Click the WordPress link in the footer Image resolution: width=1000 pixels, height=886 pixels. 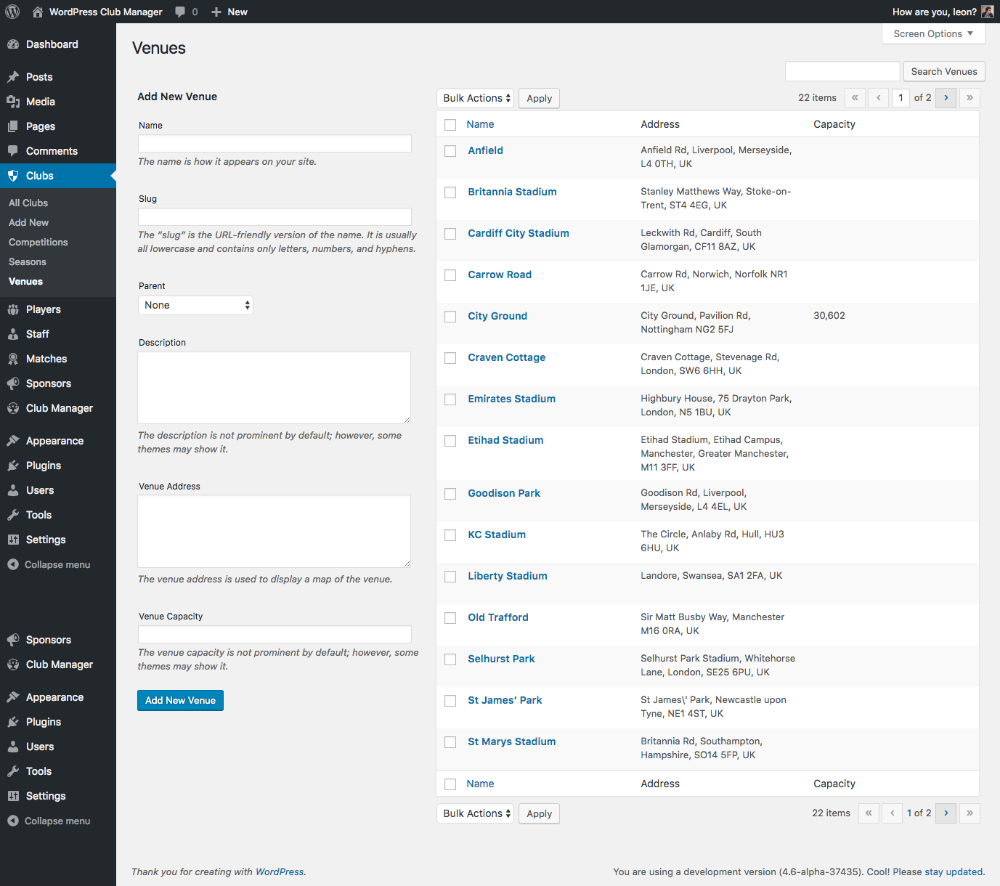279,871
